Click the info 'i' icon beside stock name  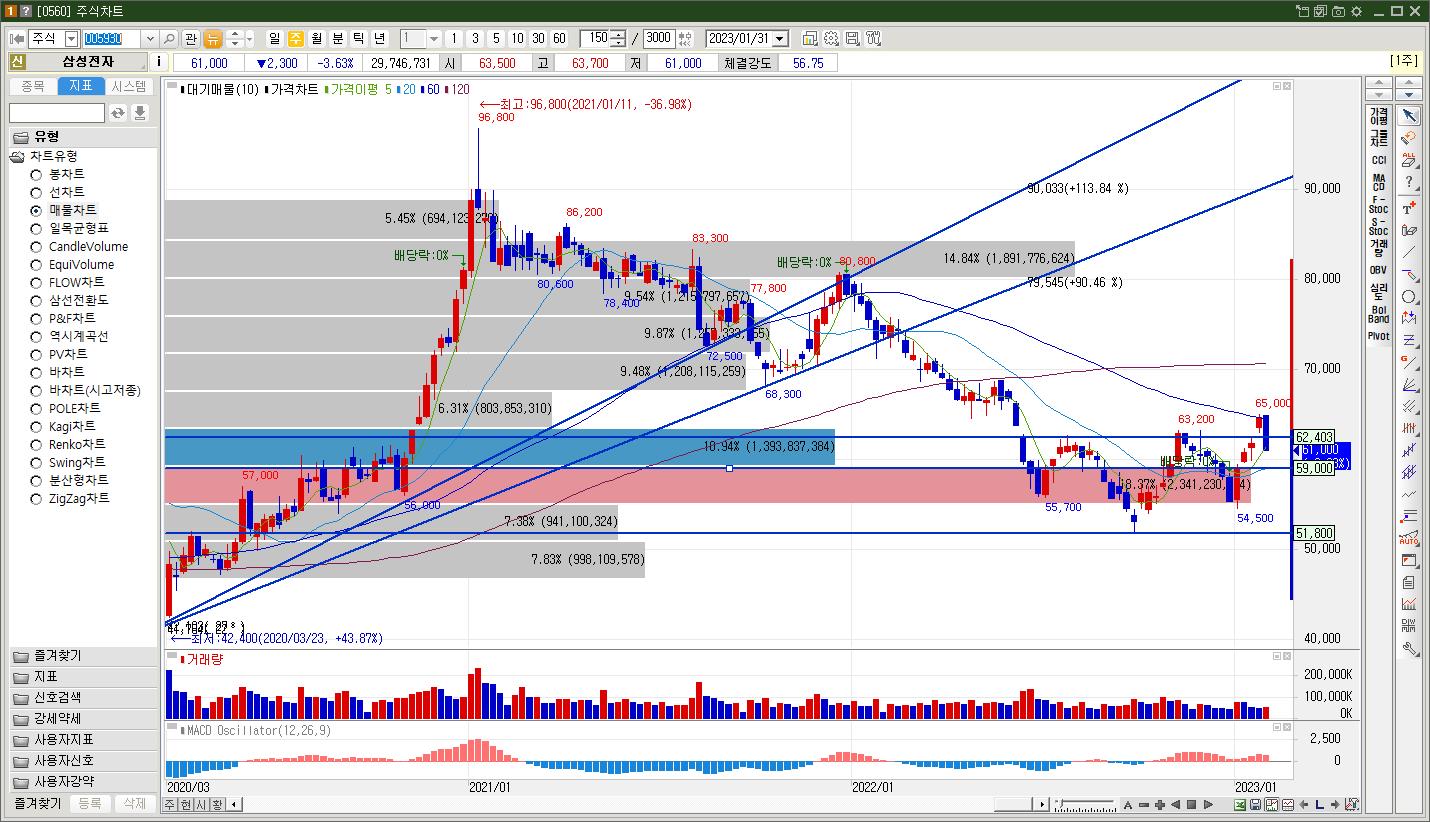point(160,62)
